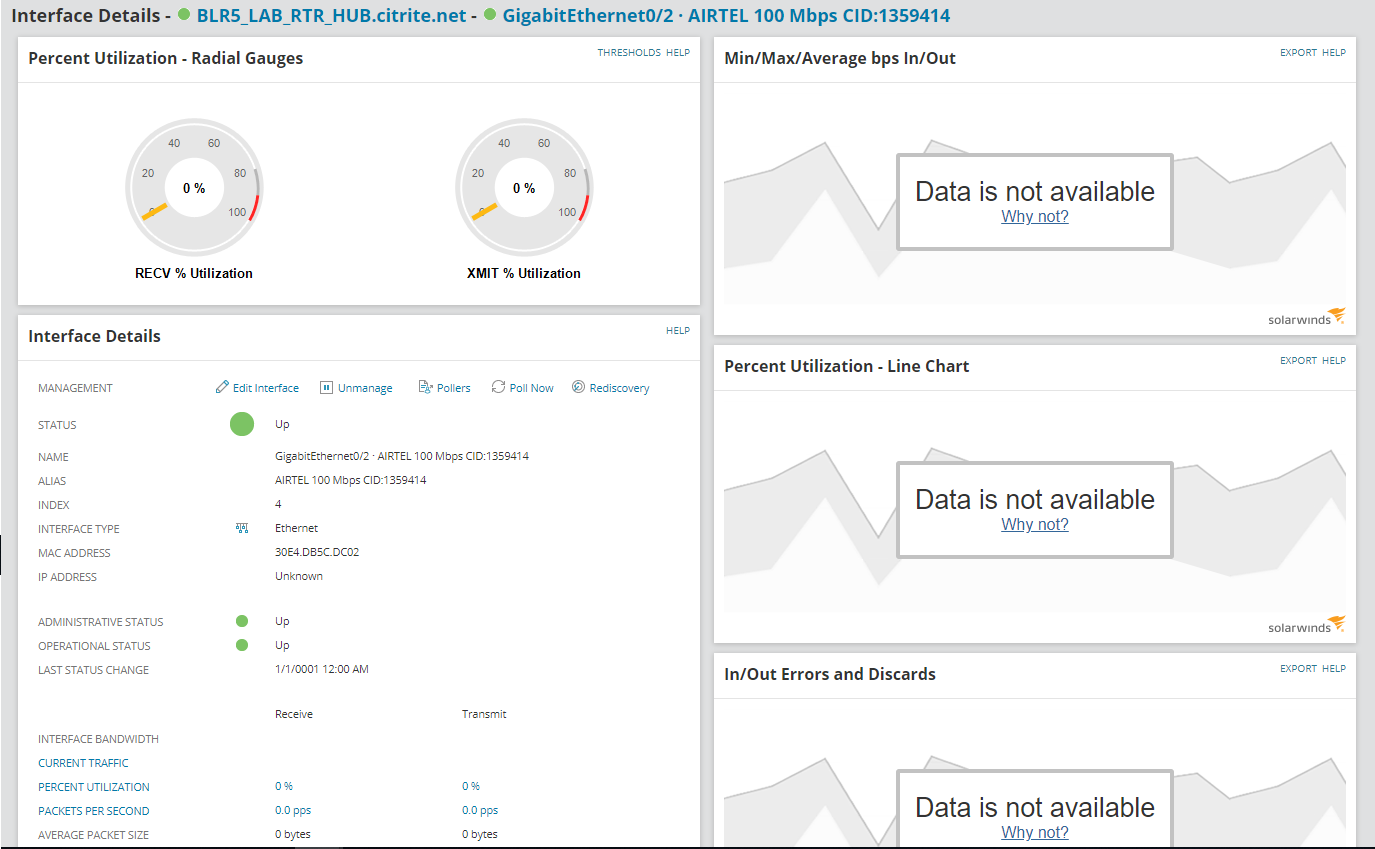Click the Transmit '0 bytes' packet size
1375x849 pixels.
(480, 834)
